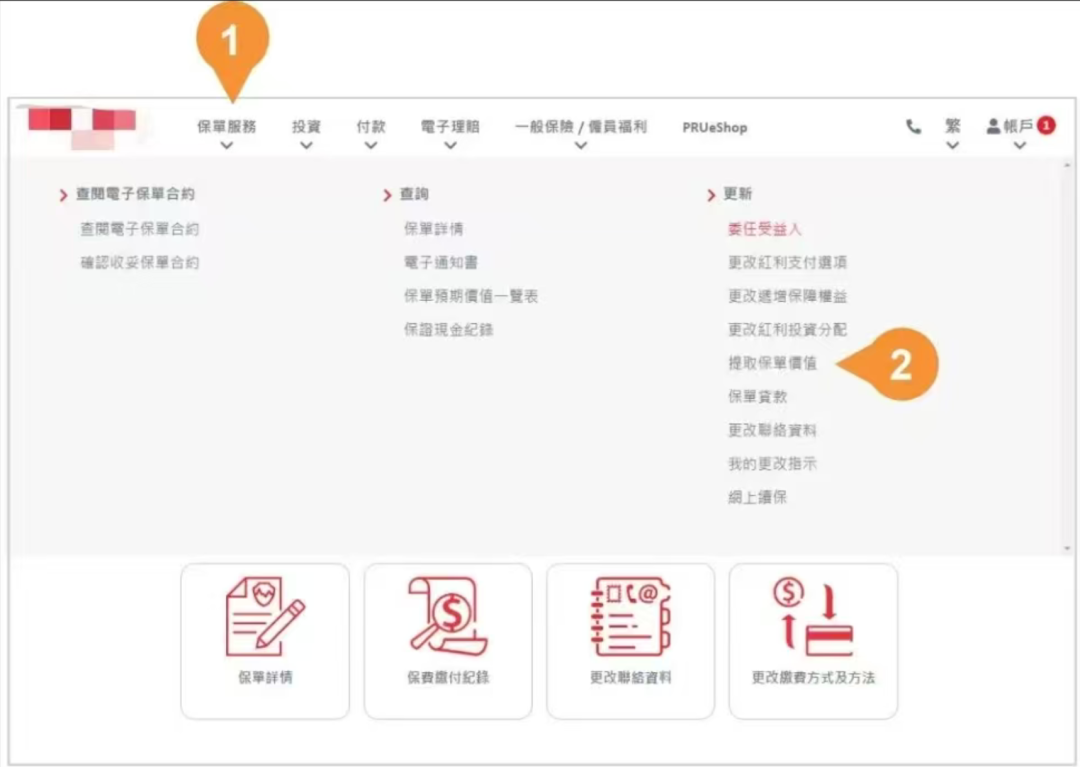The width and height of the screenshot is (1080, 767).
Task: Click the 帳戶 person icon
Action: click(993, 127)
